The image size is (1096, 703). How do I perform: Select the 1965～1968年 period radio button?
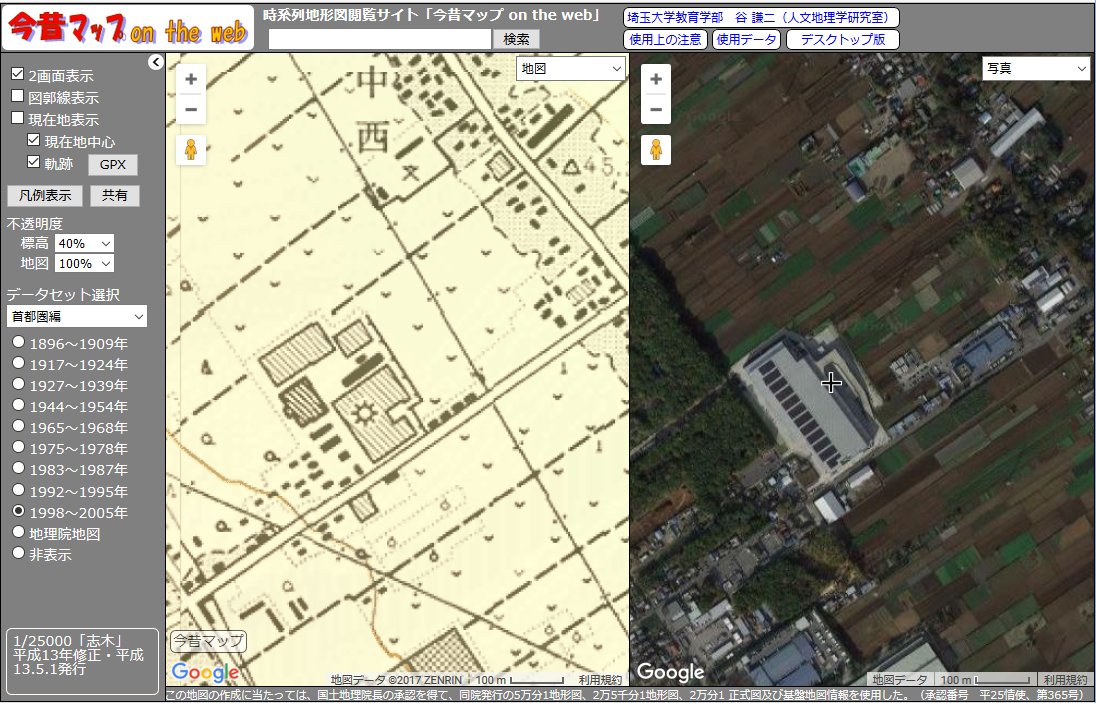click(18, 426)
